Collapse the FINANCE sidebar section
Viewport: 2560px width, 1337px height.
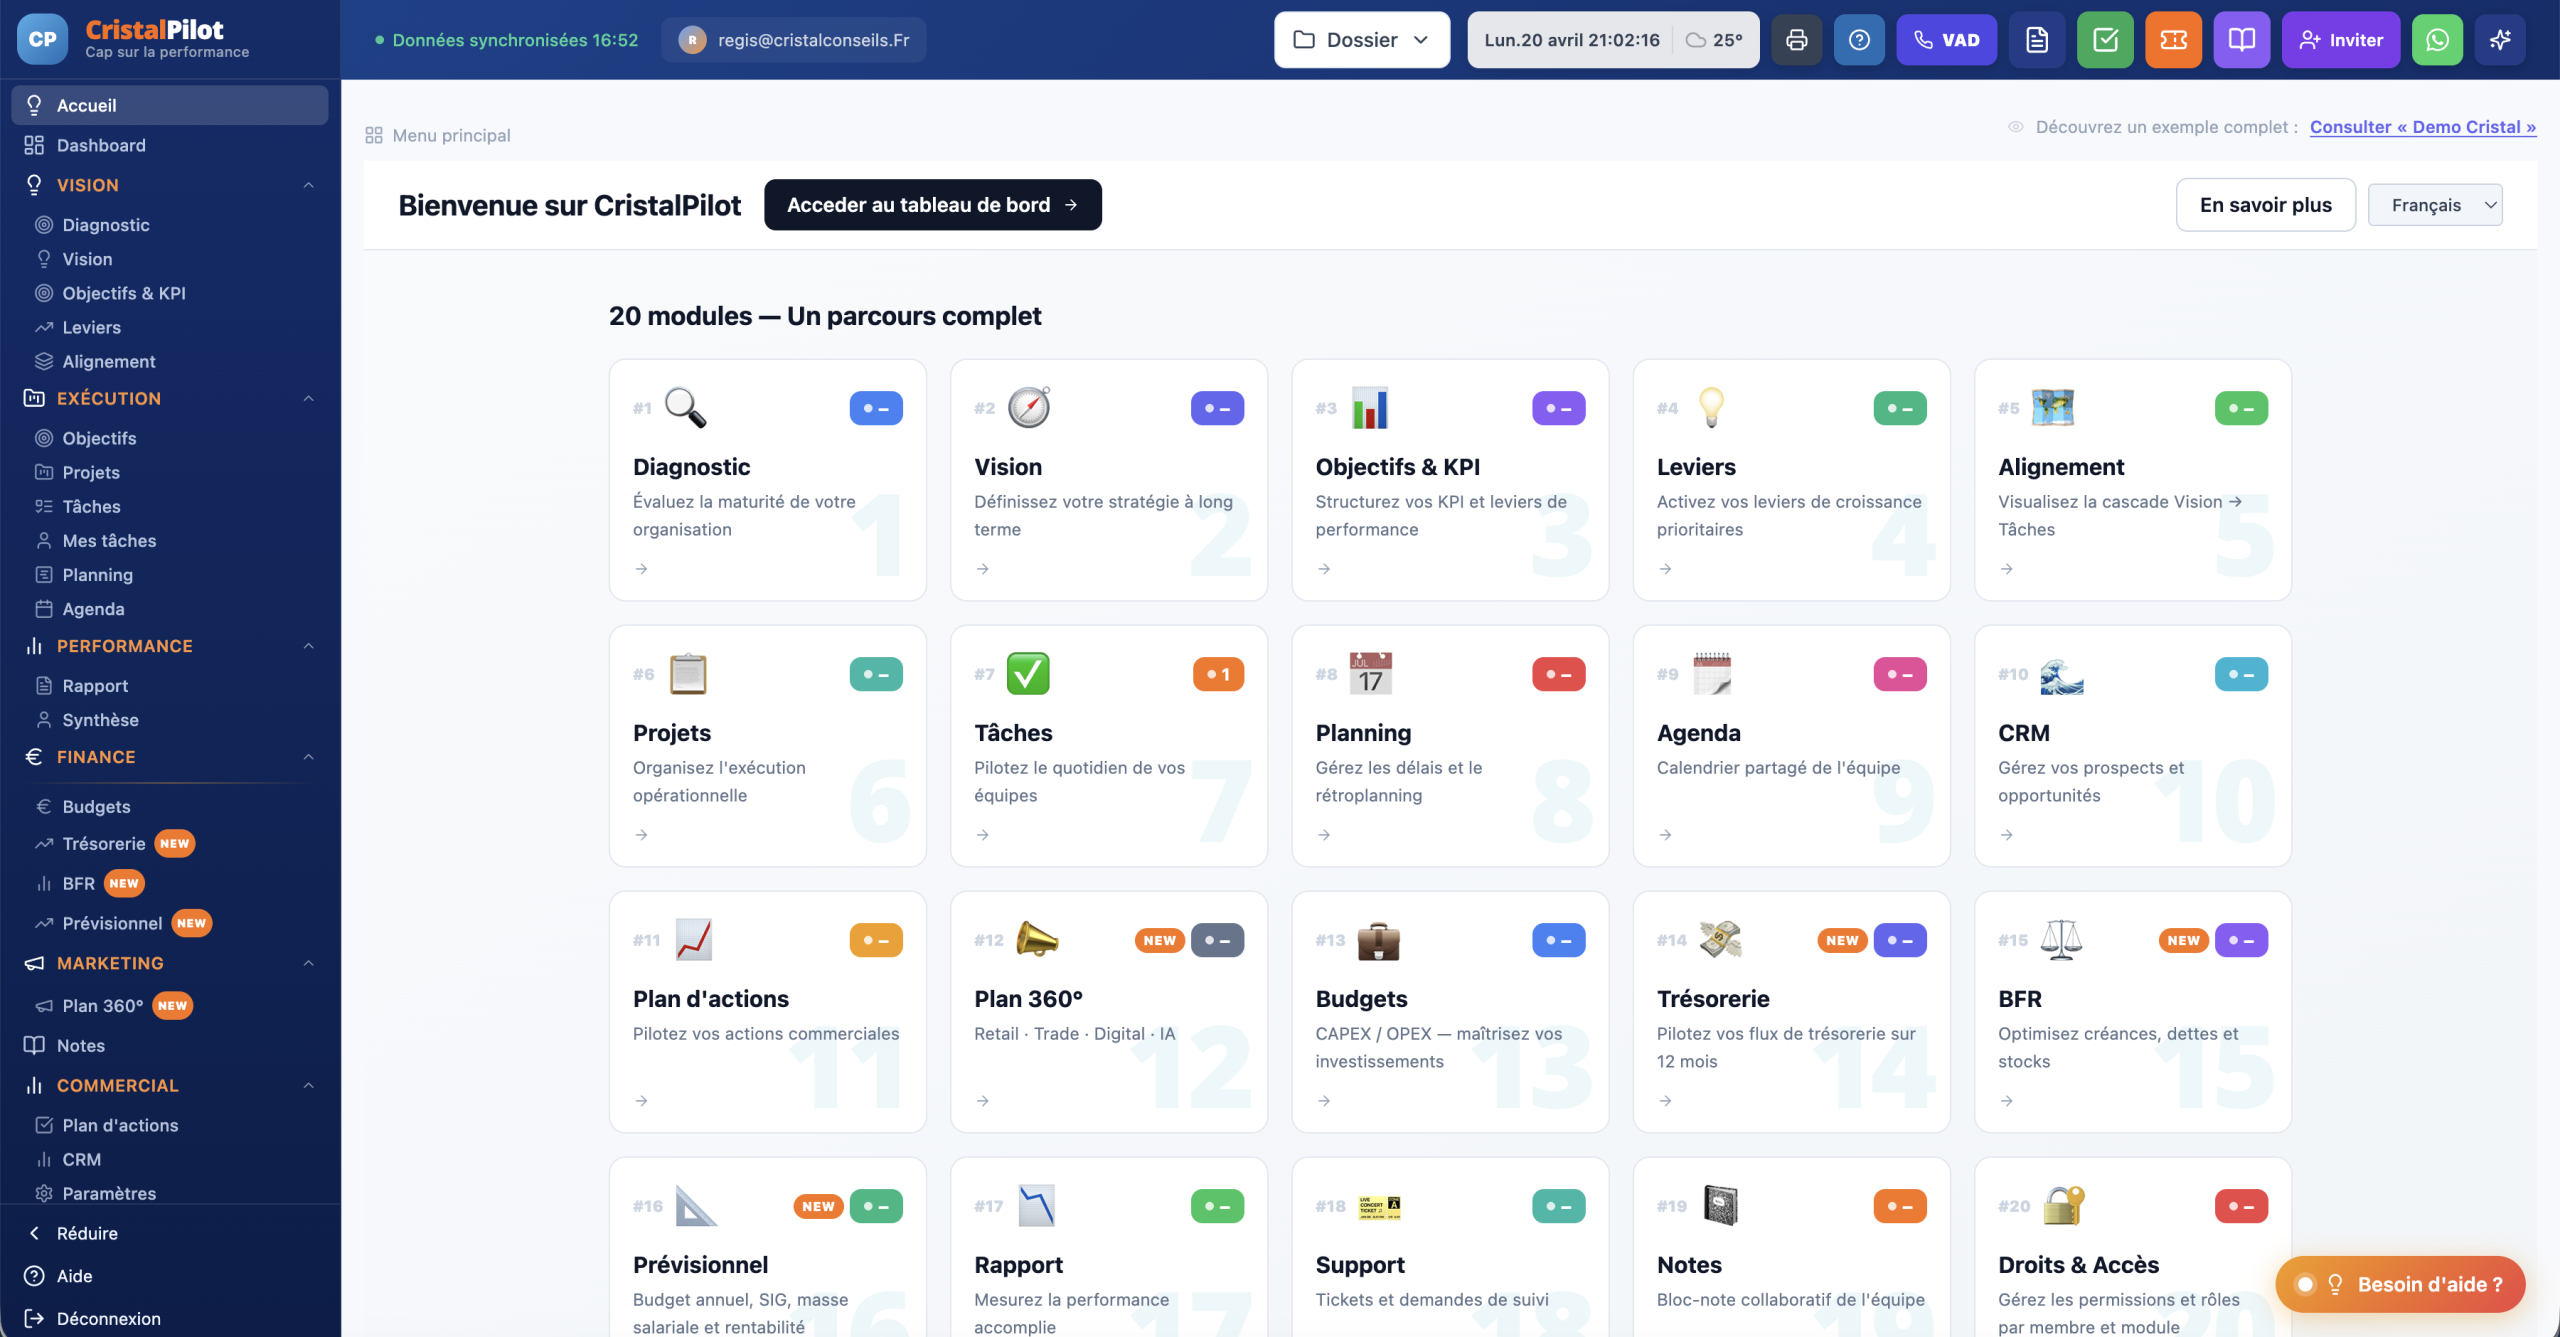pyautogui.click(x=309, y=757)
